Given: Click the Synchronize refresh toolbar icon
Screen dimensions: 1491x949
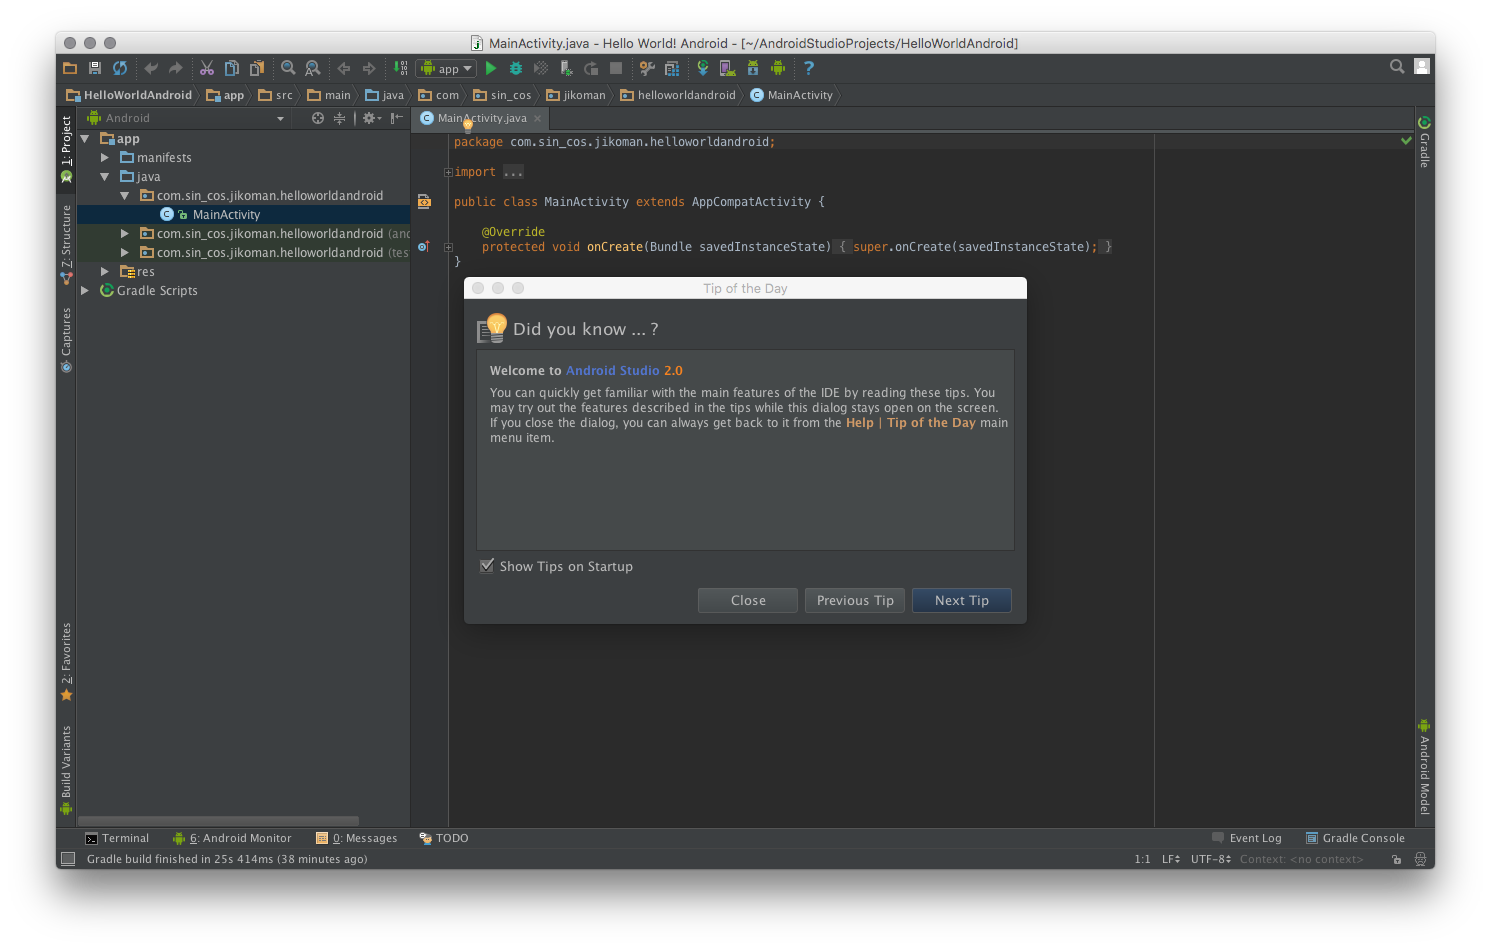Looking at the screenshot, I should [120, 68].
